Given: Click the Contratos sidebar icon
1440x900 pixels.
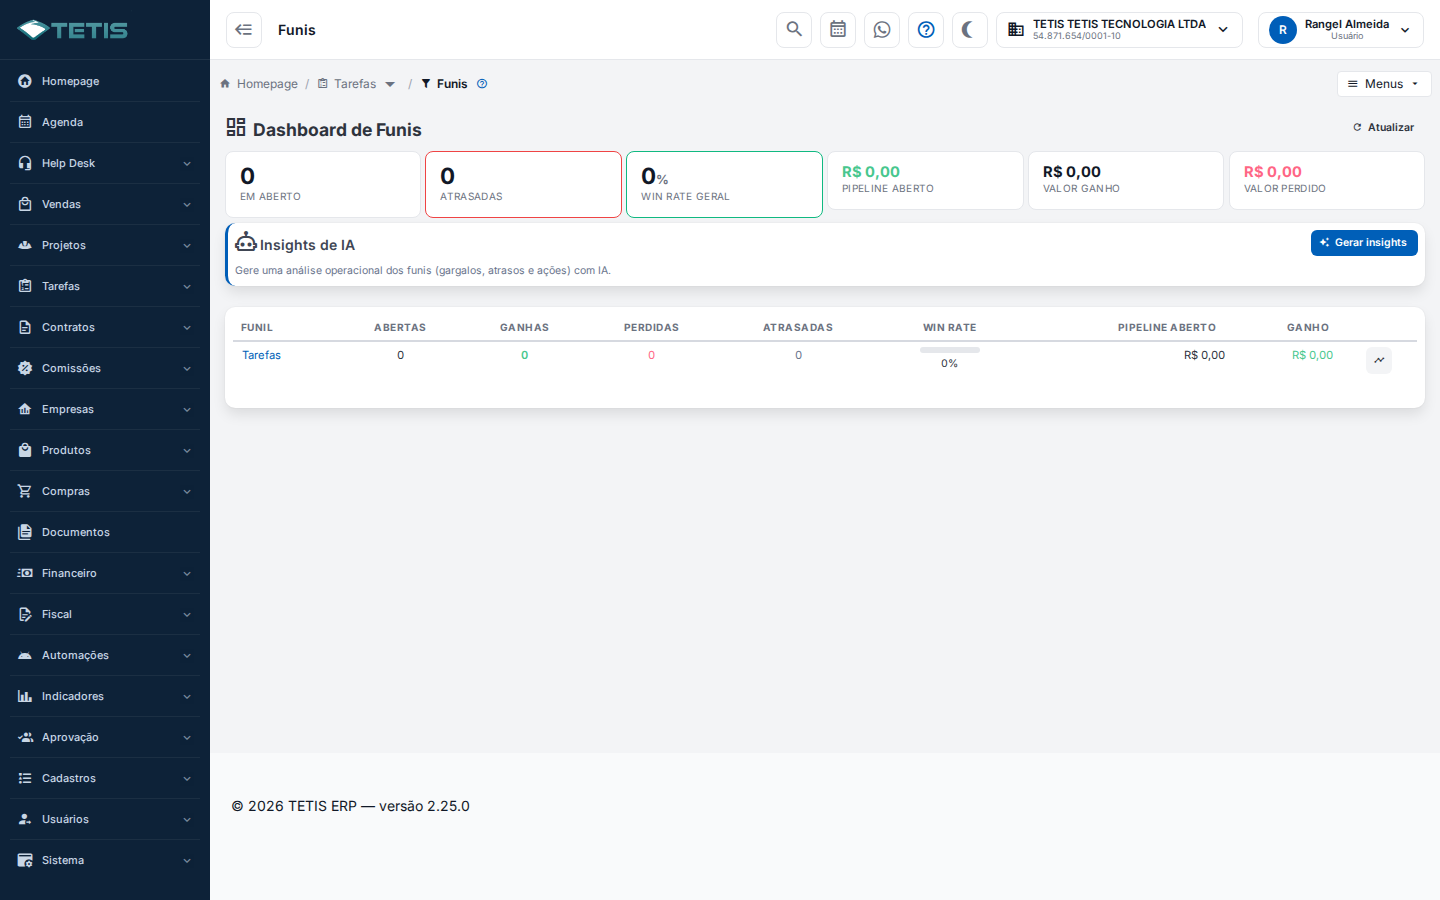Looking at the screenshot, I should tap(25, 327).
